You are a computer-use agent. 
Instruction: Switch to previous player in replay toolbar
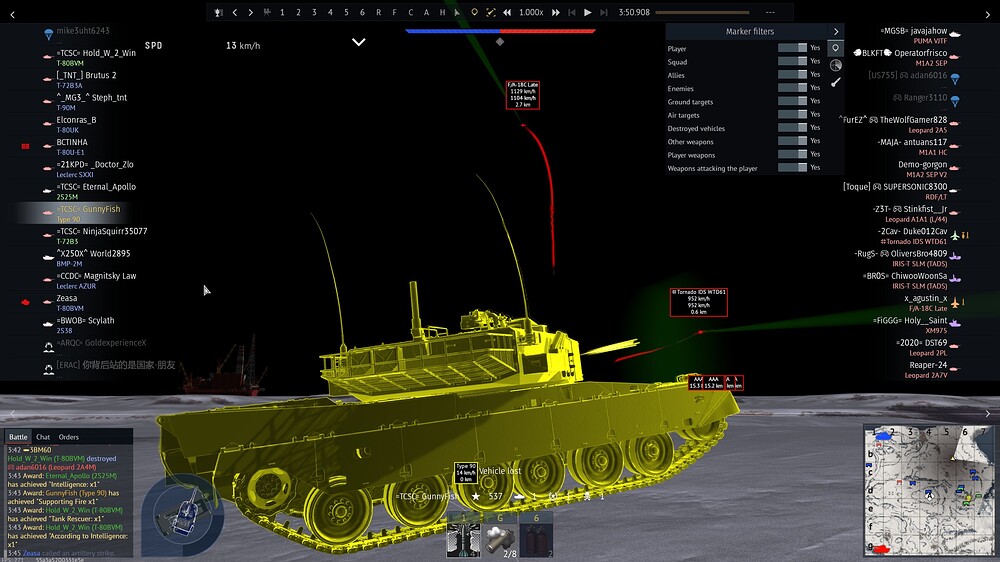(235, 12)
